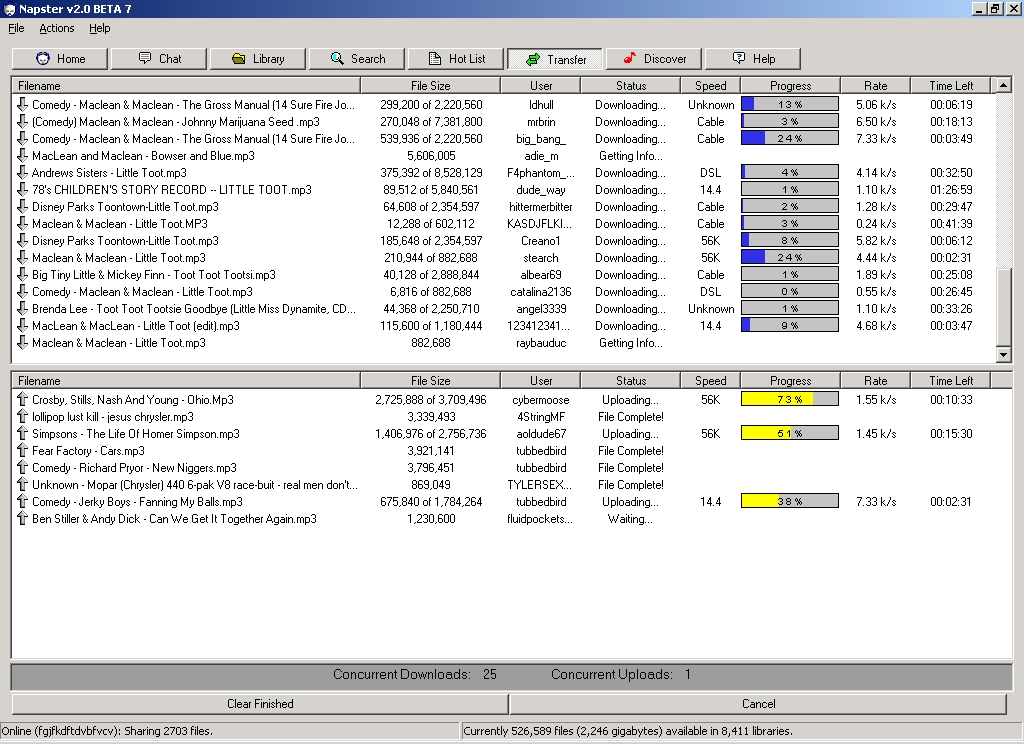Open the Help menu in menu bar
This screenshot has width=1024, height=744.
point(100,28)
